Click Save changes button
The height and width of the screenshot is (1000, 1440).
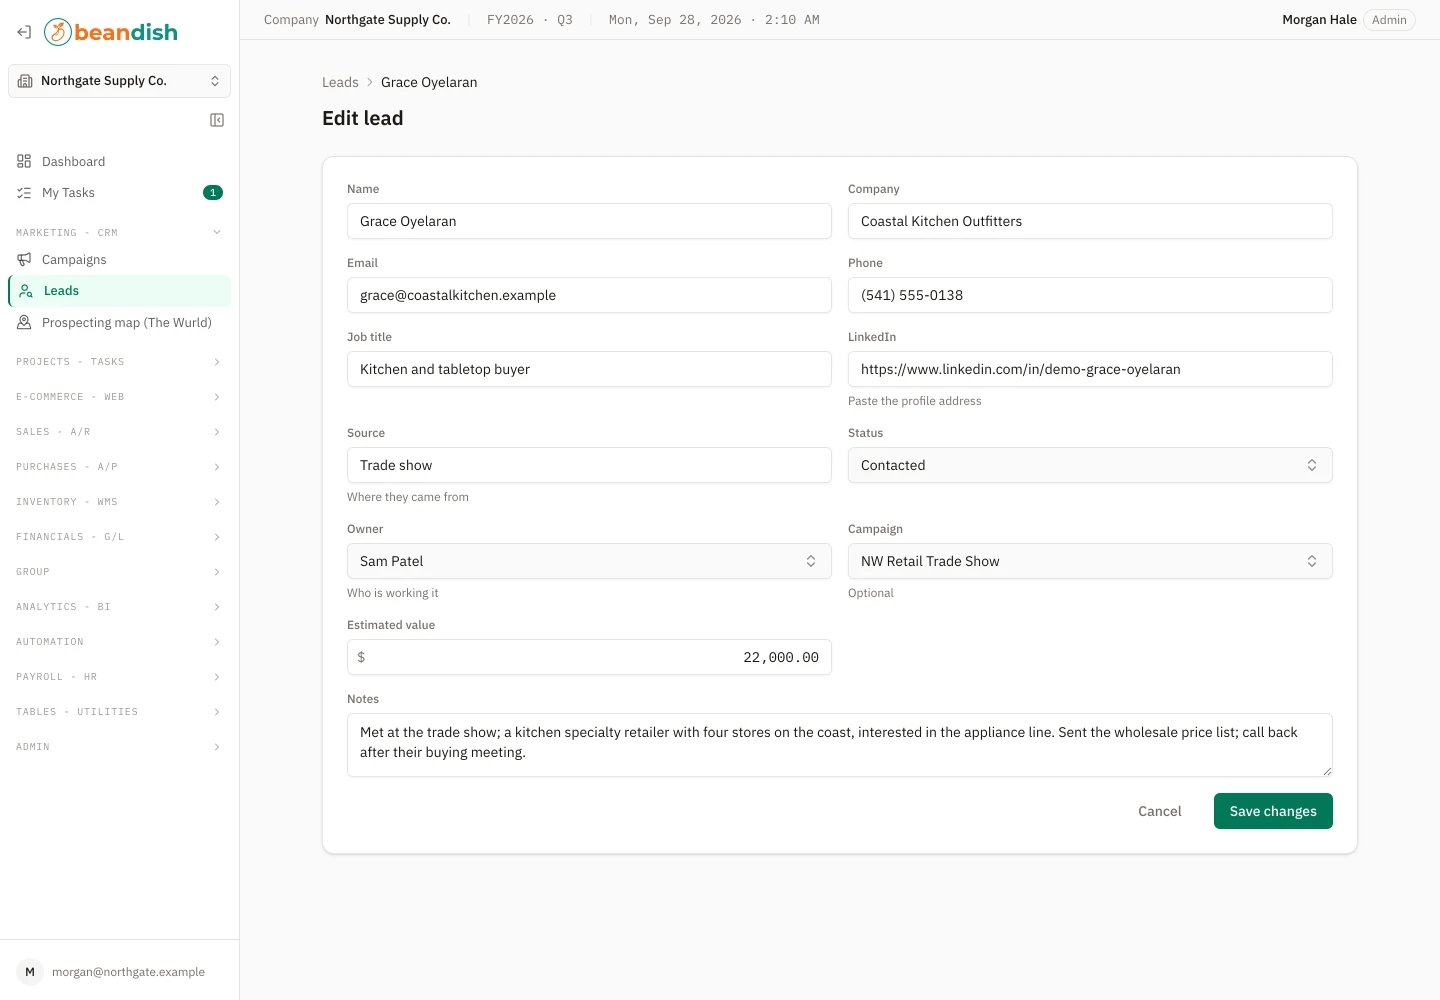[x=1273, y=811]
